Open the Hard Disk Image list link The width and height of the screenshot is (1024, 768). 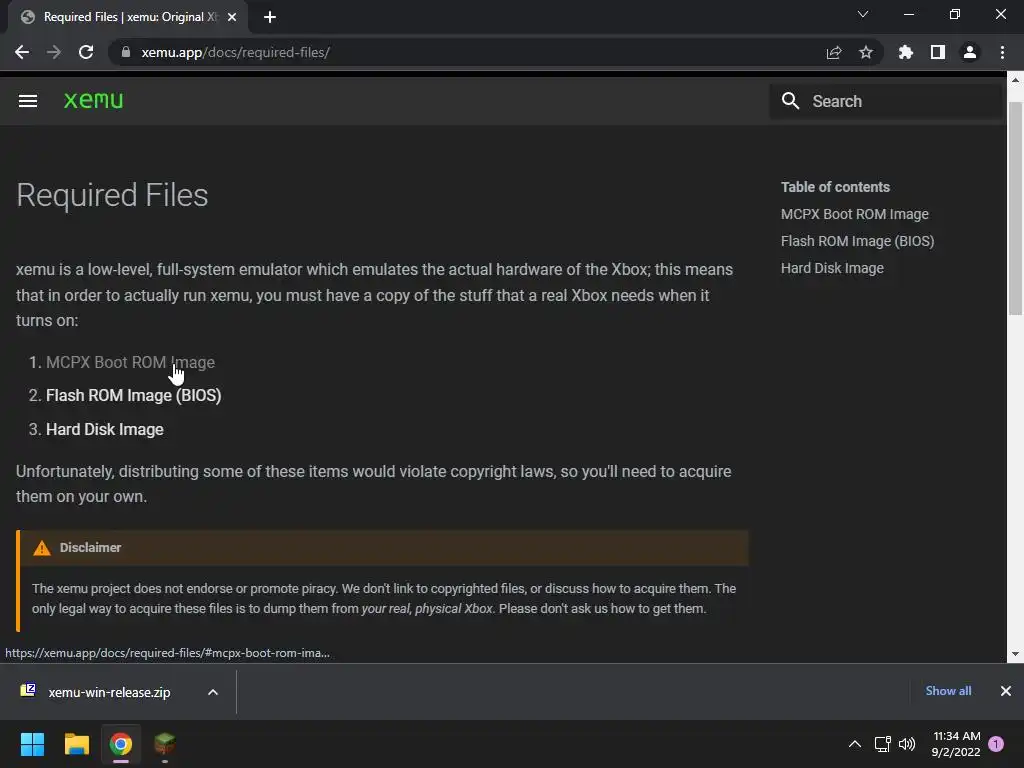(x=104, y=429)
